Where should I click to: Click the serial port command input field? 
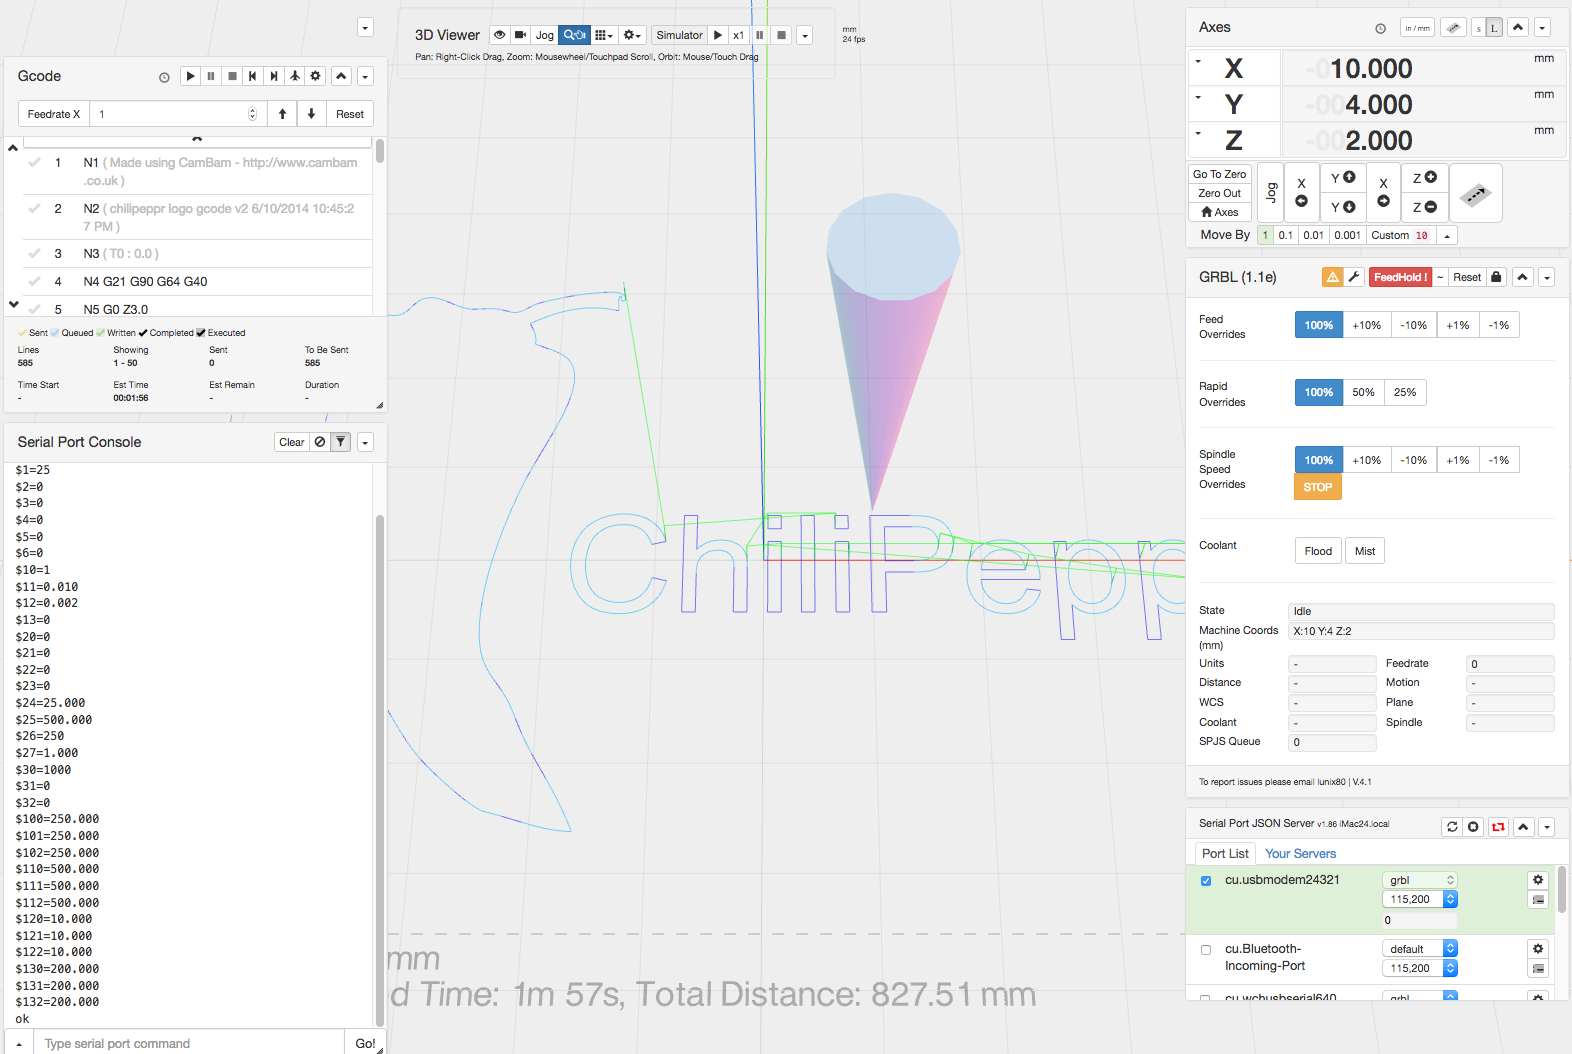pos(190,1043)
